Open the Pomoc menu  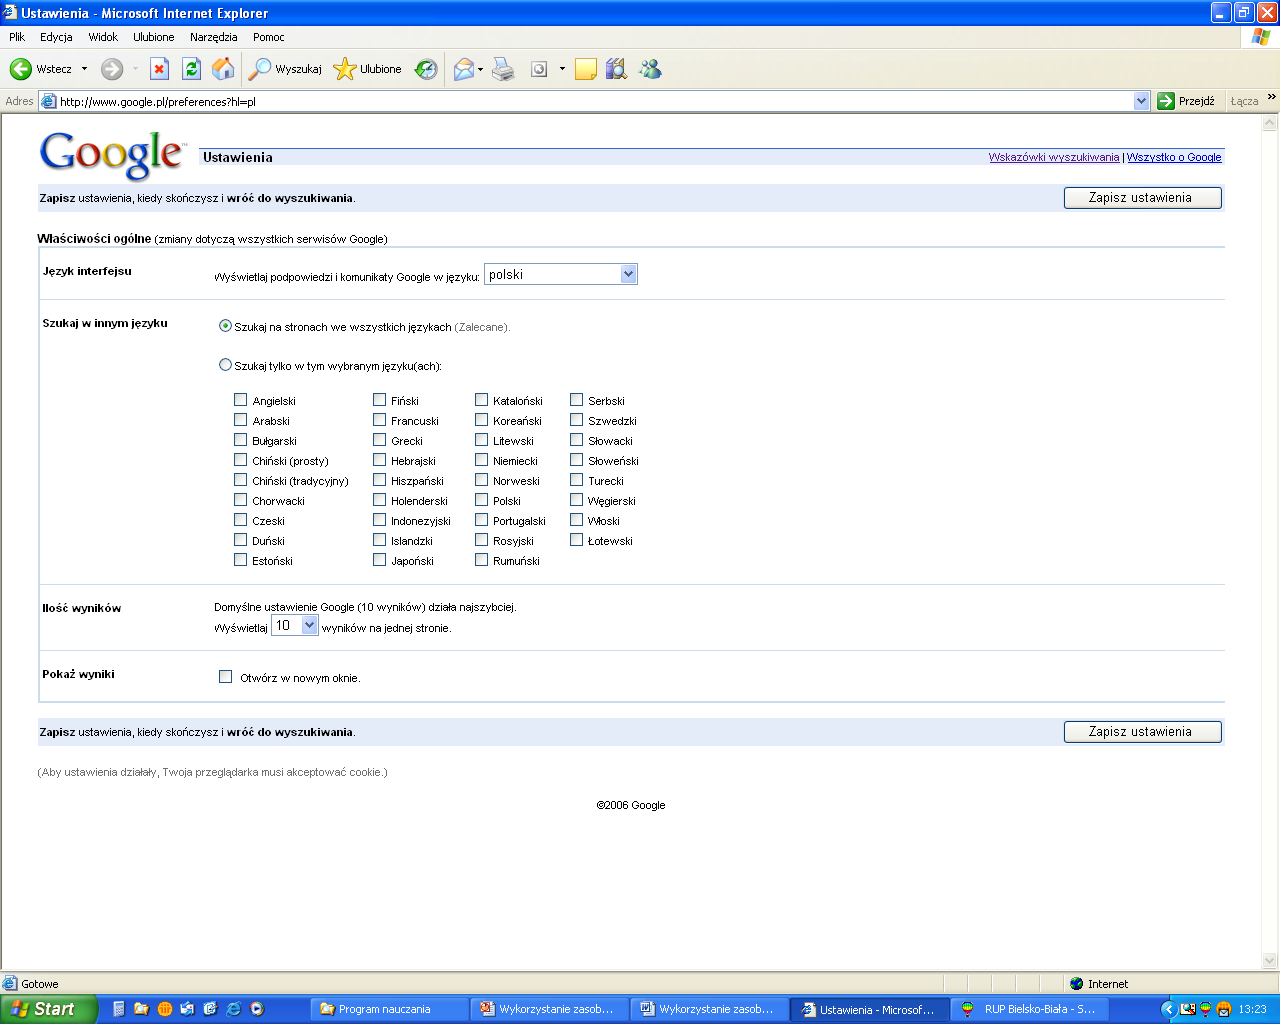pos(269,37)
